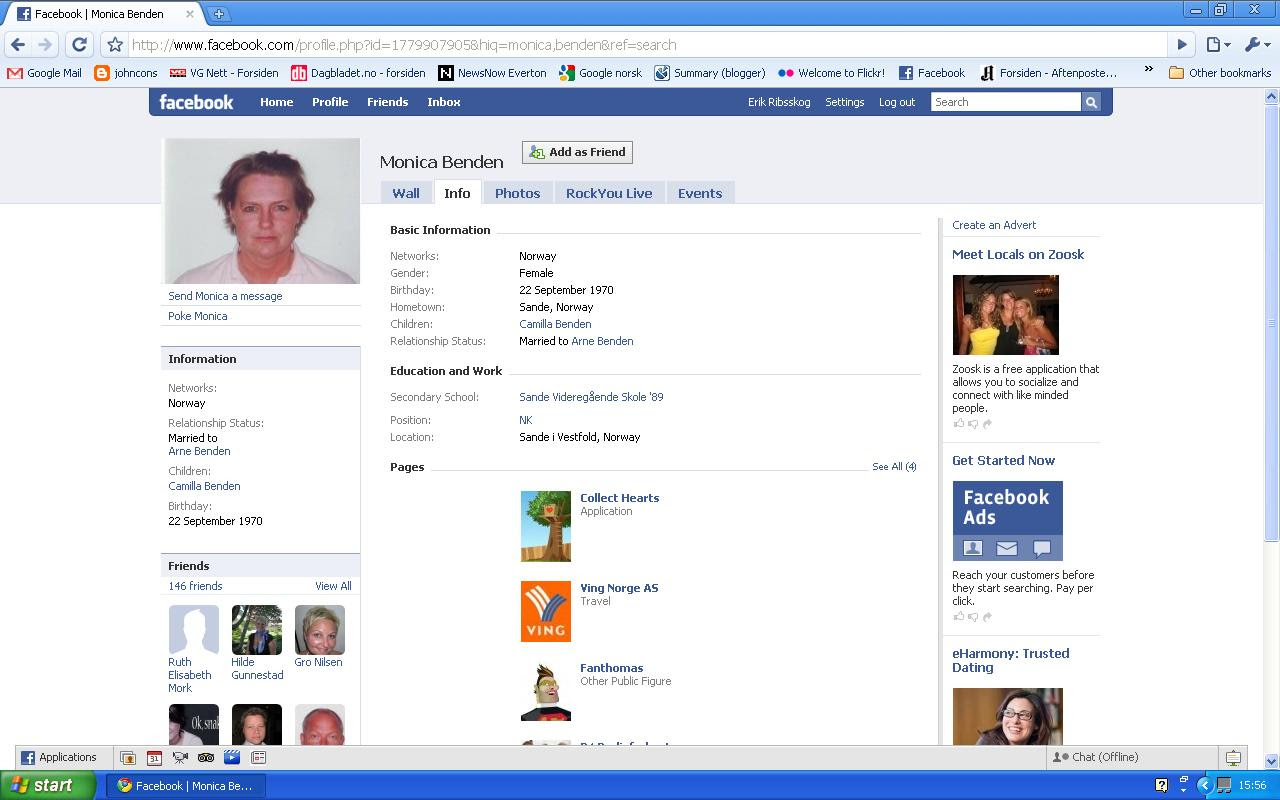This screenshot has height=800, width=1280.
Task: Click the Create an Advert link
Action: coord(994,225)
